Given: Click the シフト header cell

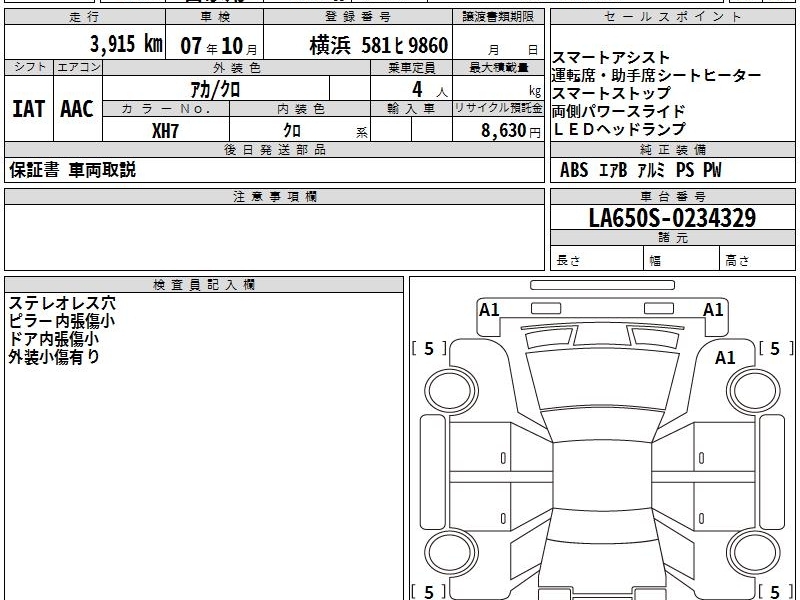Looking at the screenshot, I should [x=30, y=67].
